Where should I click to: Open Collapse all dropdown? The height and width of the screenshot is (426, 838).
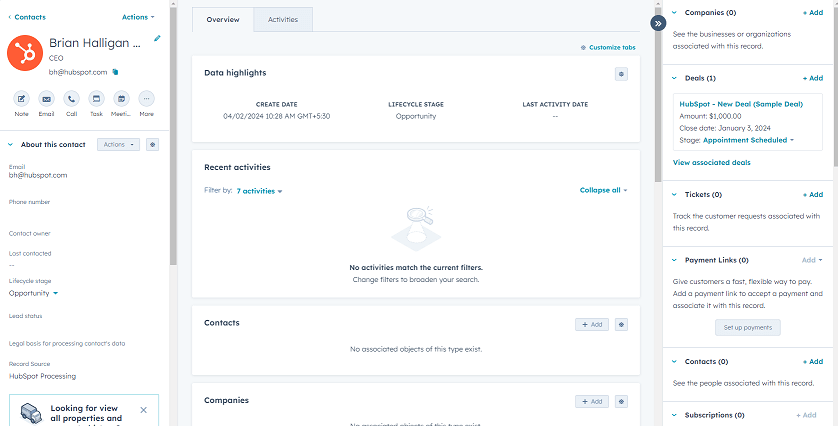(603, 190)
